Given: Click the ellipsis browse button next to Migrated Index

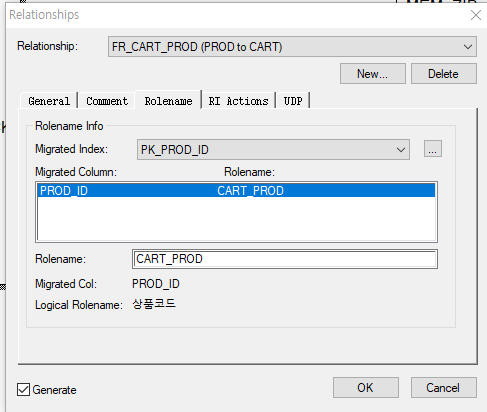Looking at the screenshot, I should [x=433, y=149].
